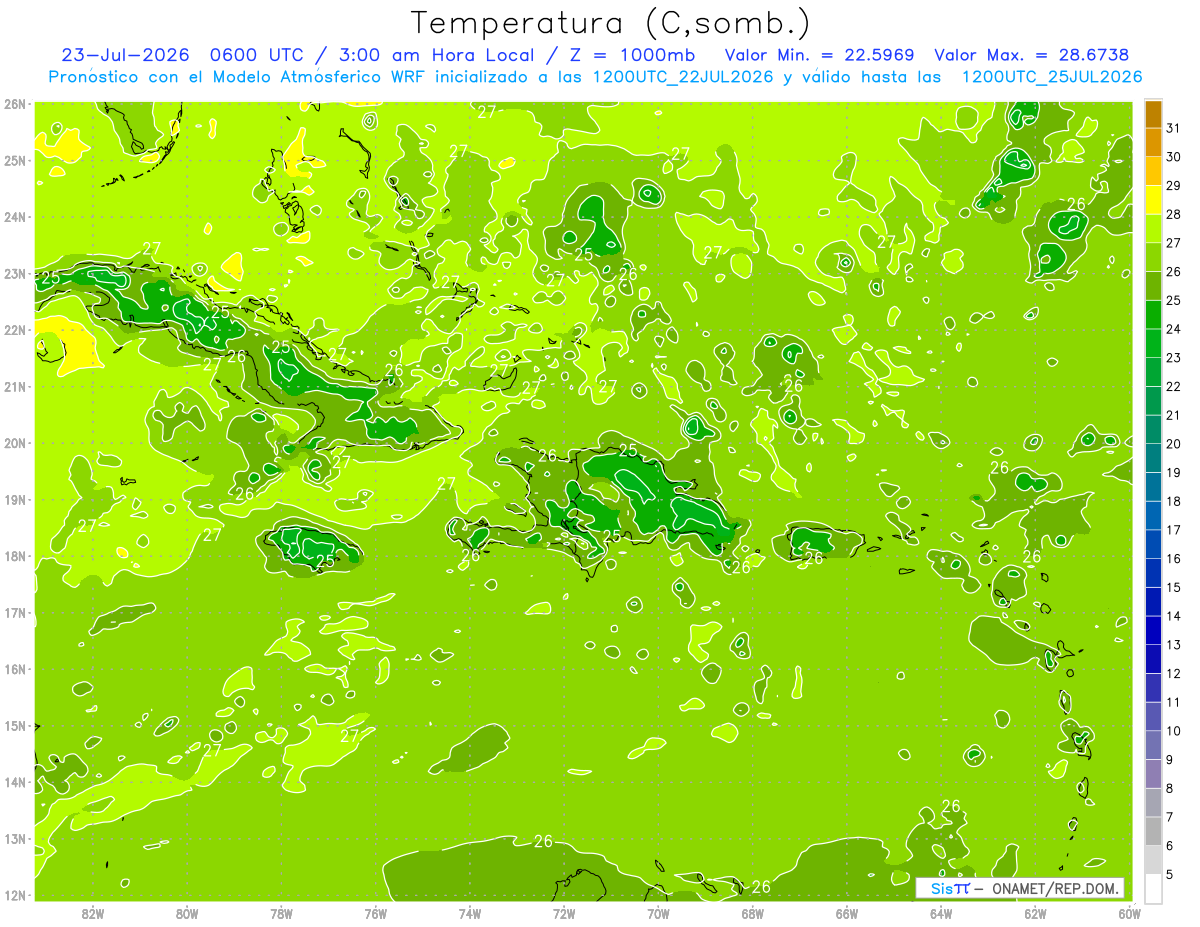Click the color scale label "9"
This screenshot has height=927, width=1200.
[x=1171, y=760]
